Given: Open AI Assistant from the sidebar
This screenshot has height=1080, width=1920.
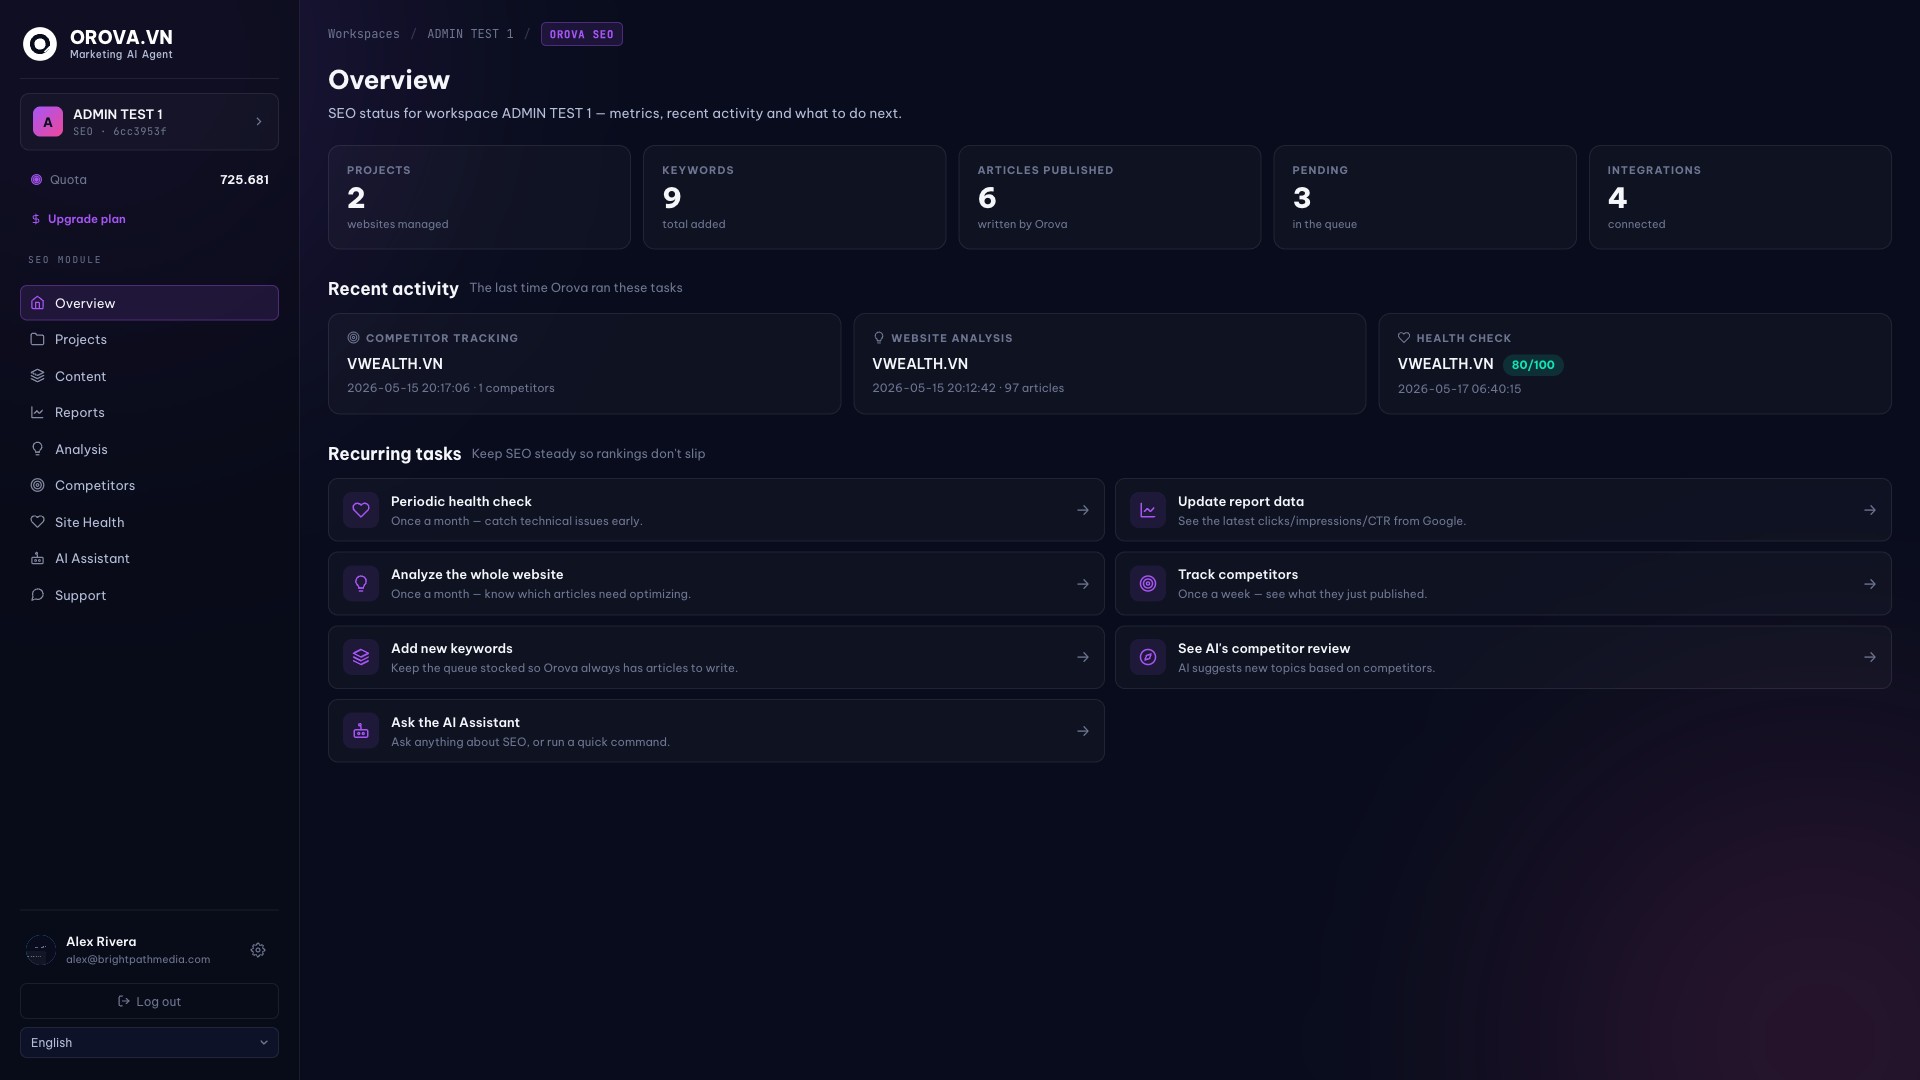Looking at the screenshot, I should (149, 558).
